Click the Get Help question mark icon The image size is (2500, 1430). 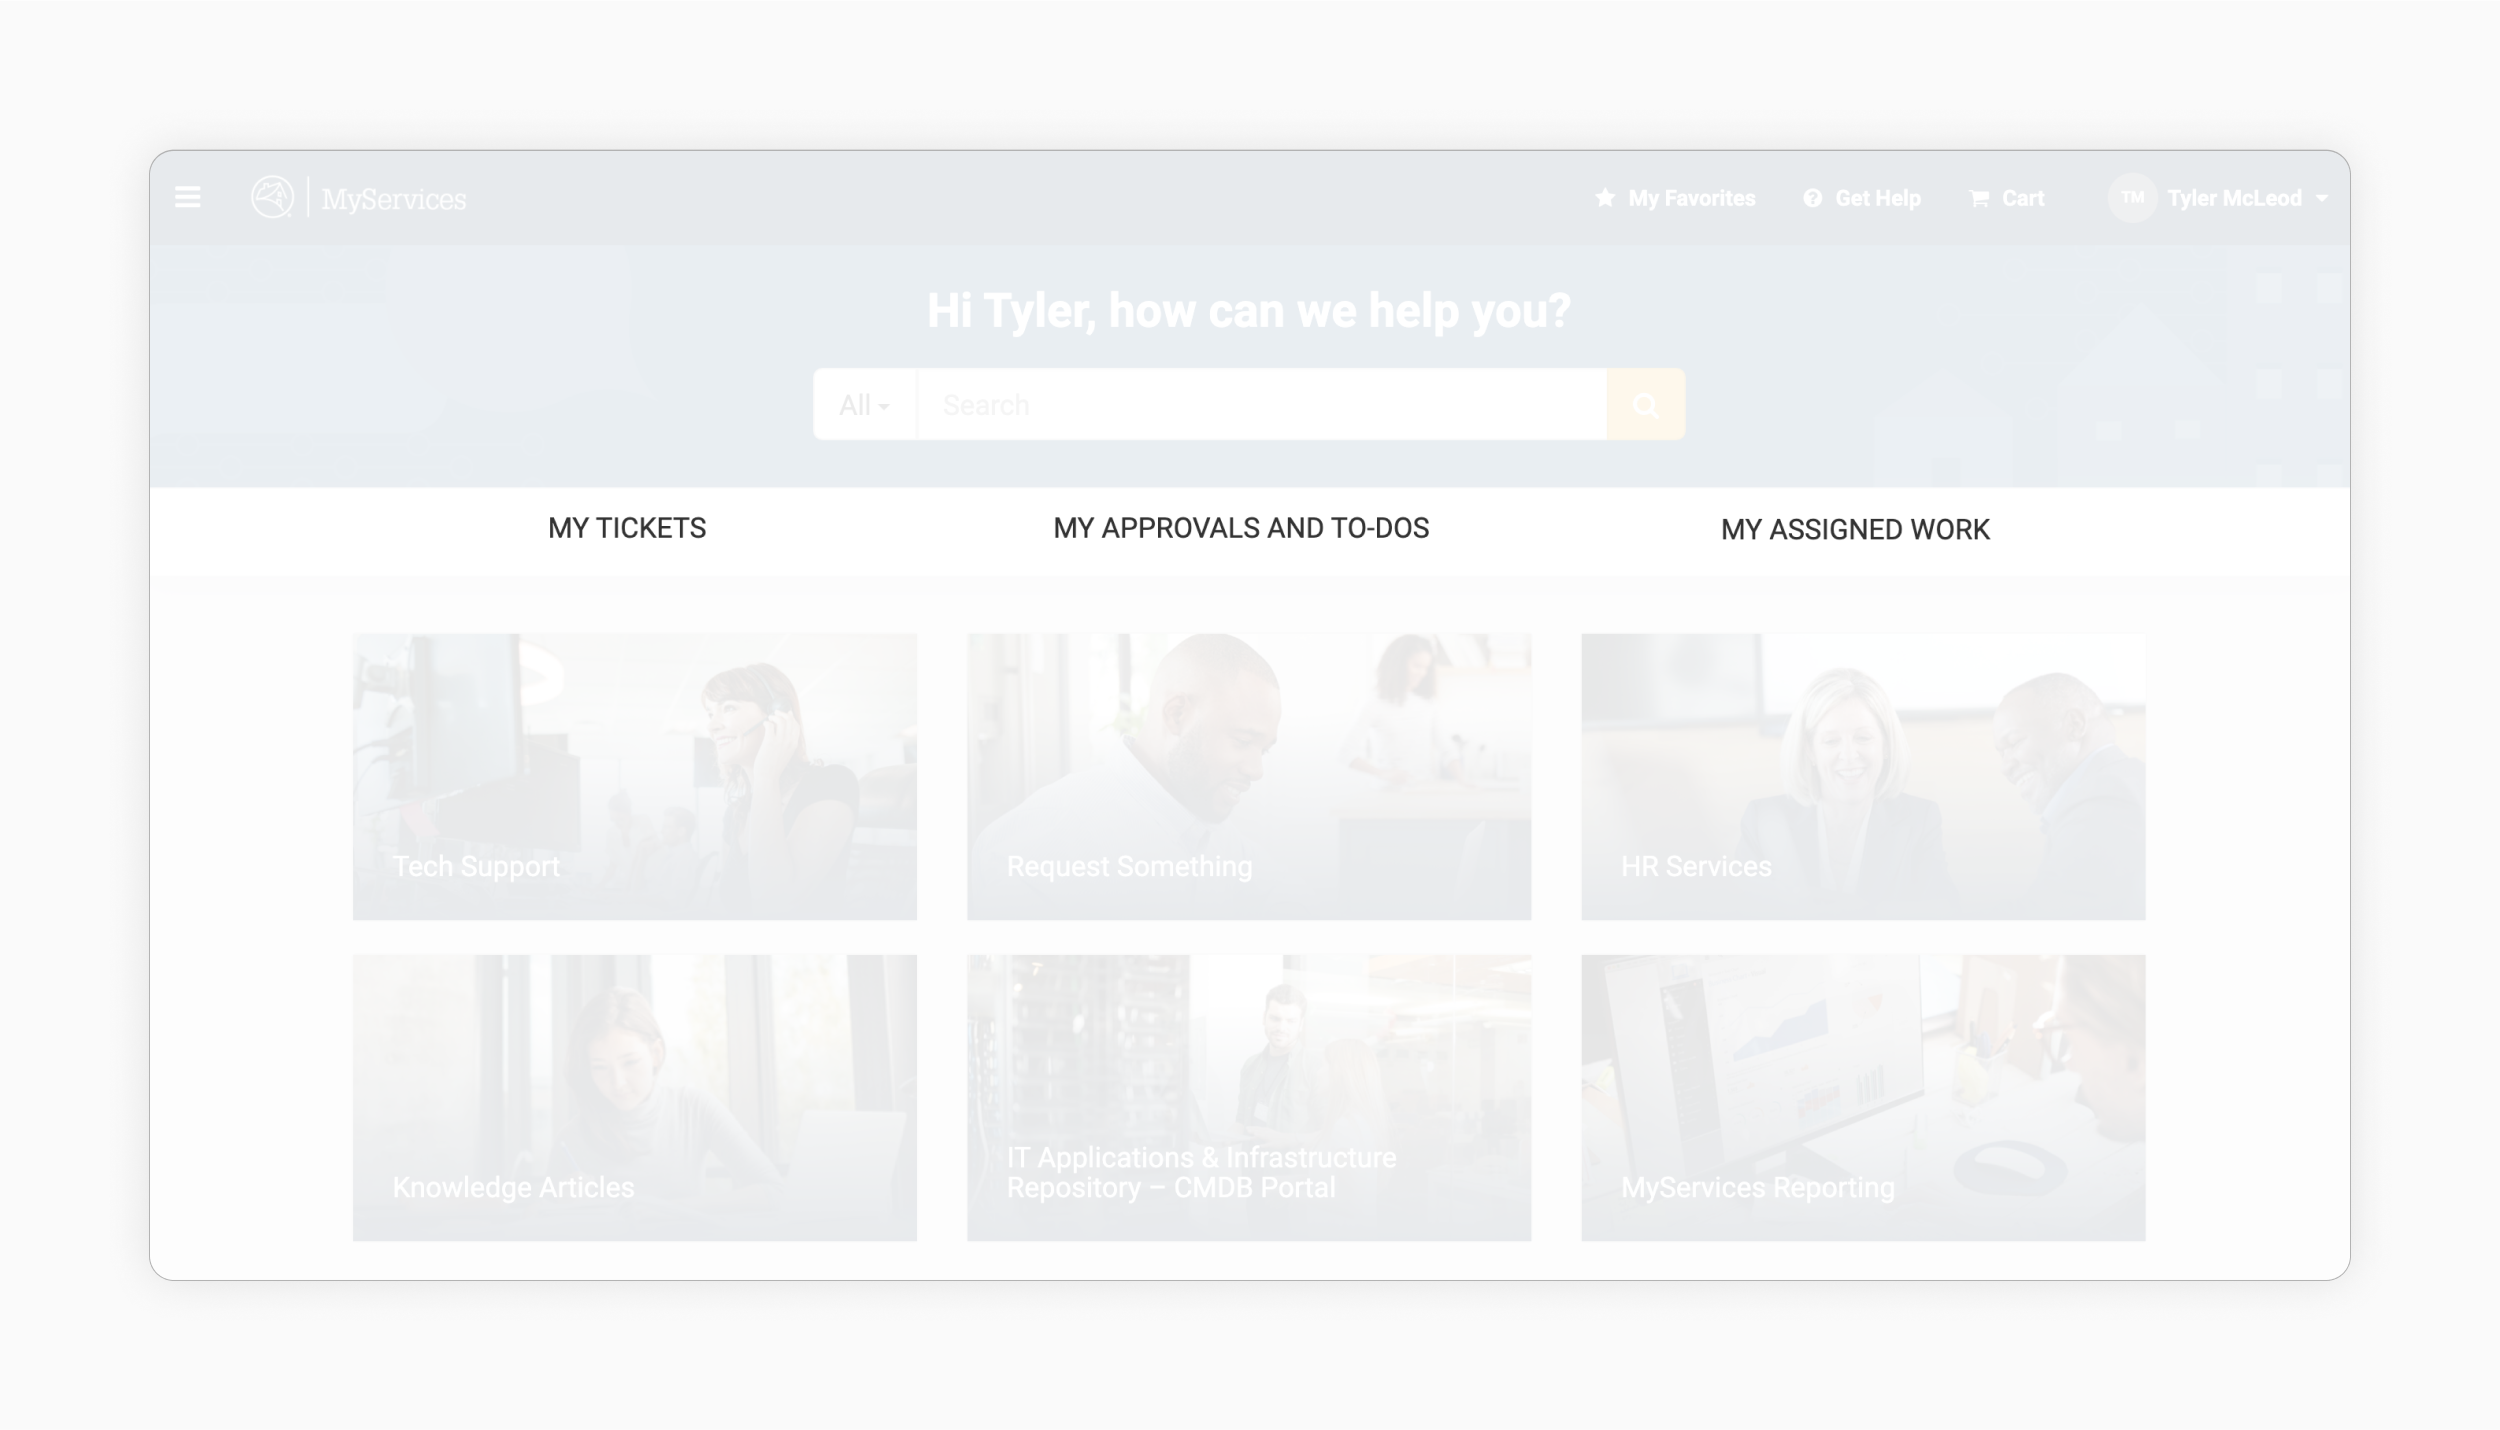coord(1812,198)
